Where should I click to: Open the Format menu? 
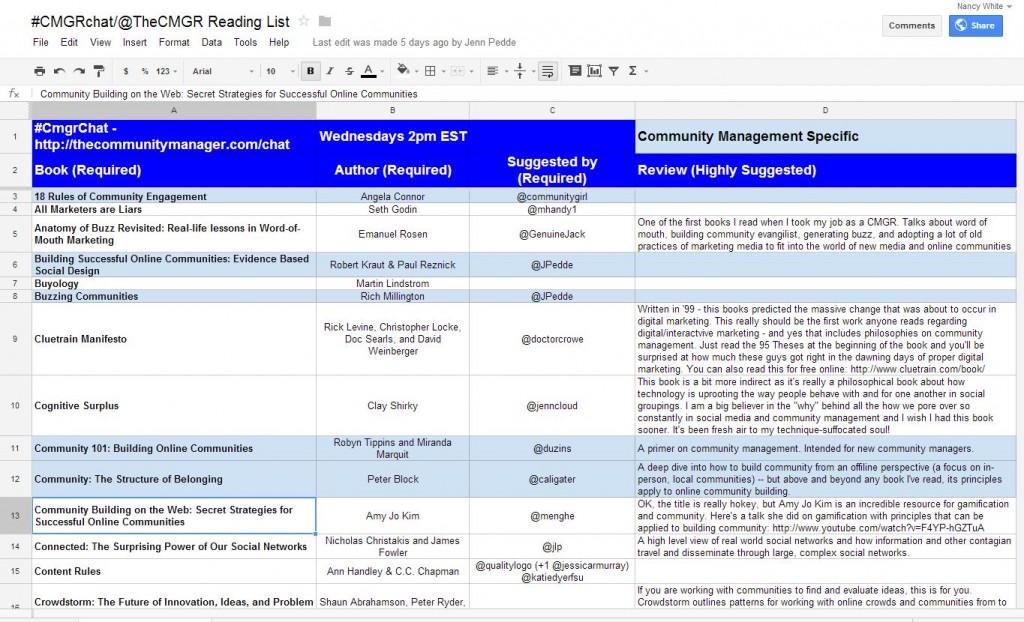[x=174, y=42]
